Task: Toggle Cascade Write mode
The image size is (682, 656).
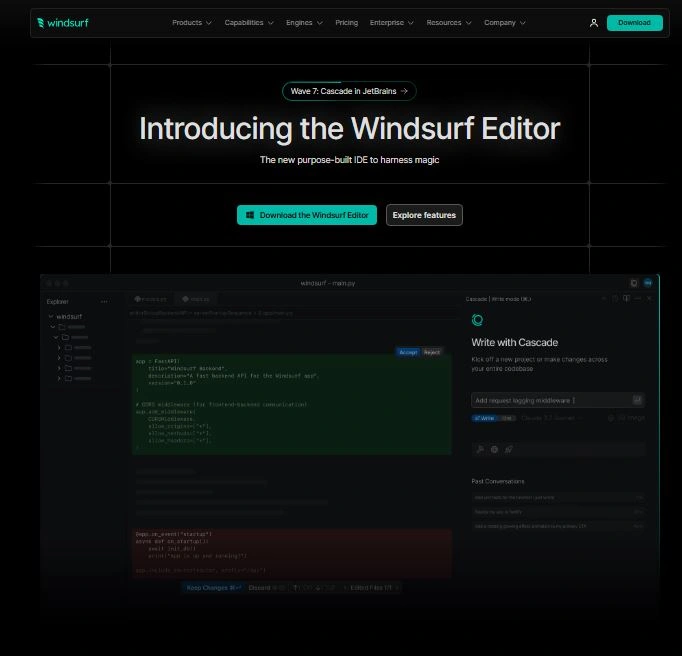Action: (484, 418)
